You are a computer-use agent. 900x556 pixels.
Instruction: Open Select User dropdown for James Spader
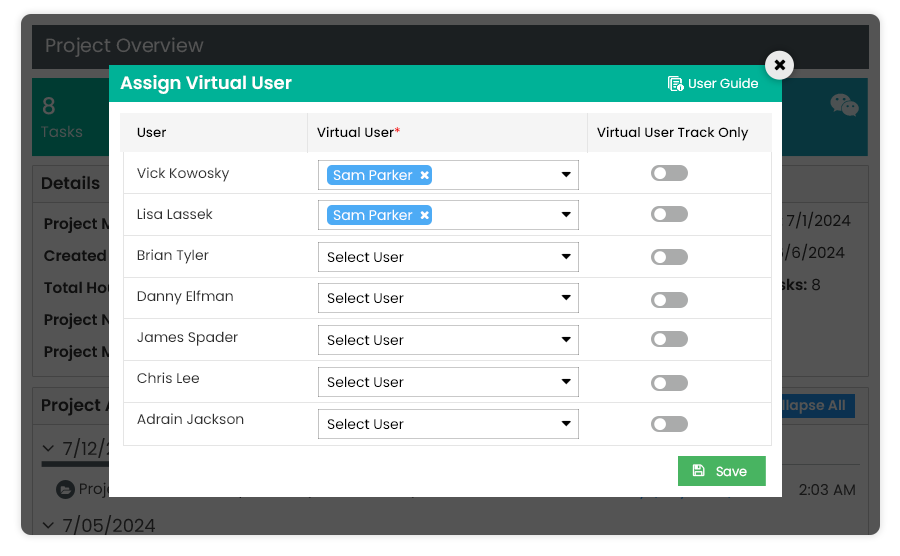click(x=448, y=340)
